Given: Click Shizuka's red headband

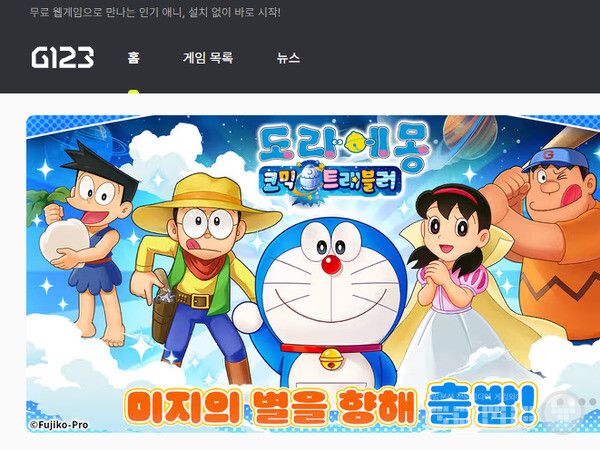Looking at the screenshot, I should [455, 194].
